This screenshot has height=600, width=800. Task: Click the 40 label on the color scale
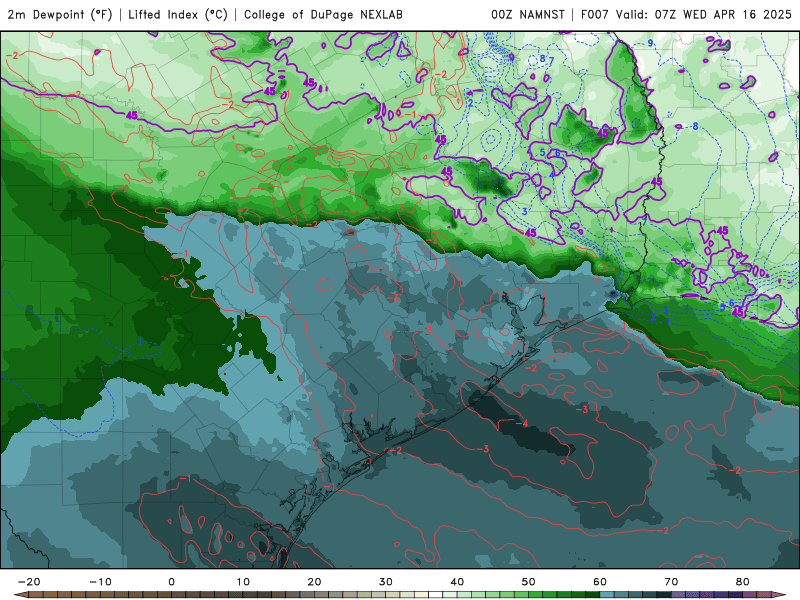coord(457,582)
